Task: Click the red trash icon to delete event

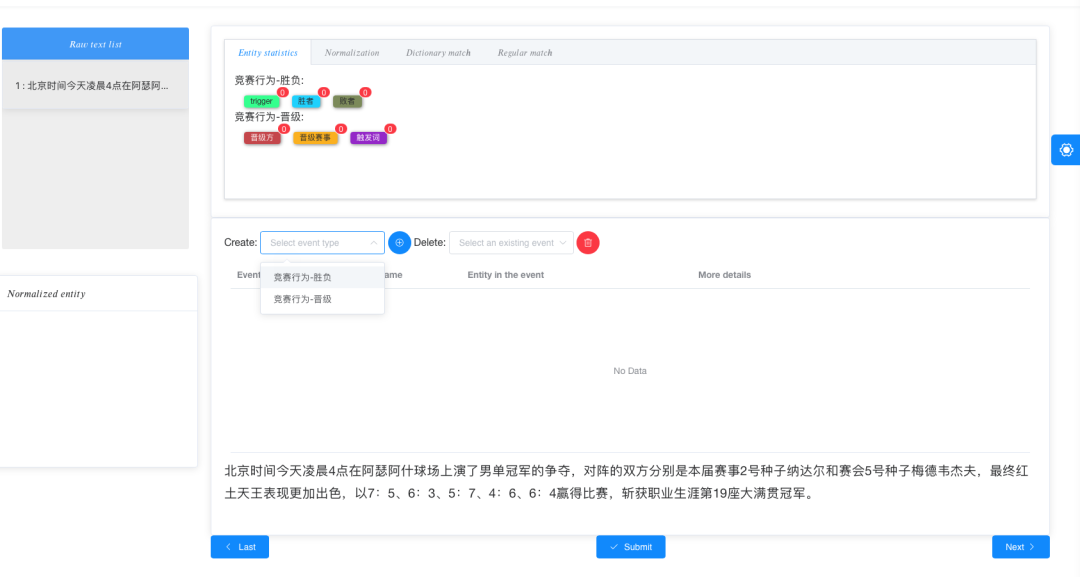Action: [588, 242]
